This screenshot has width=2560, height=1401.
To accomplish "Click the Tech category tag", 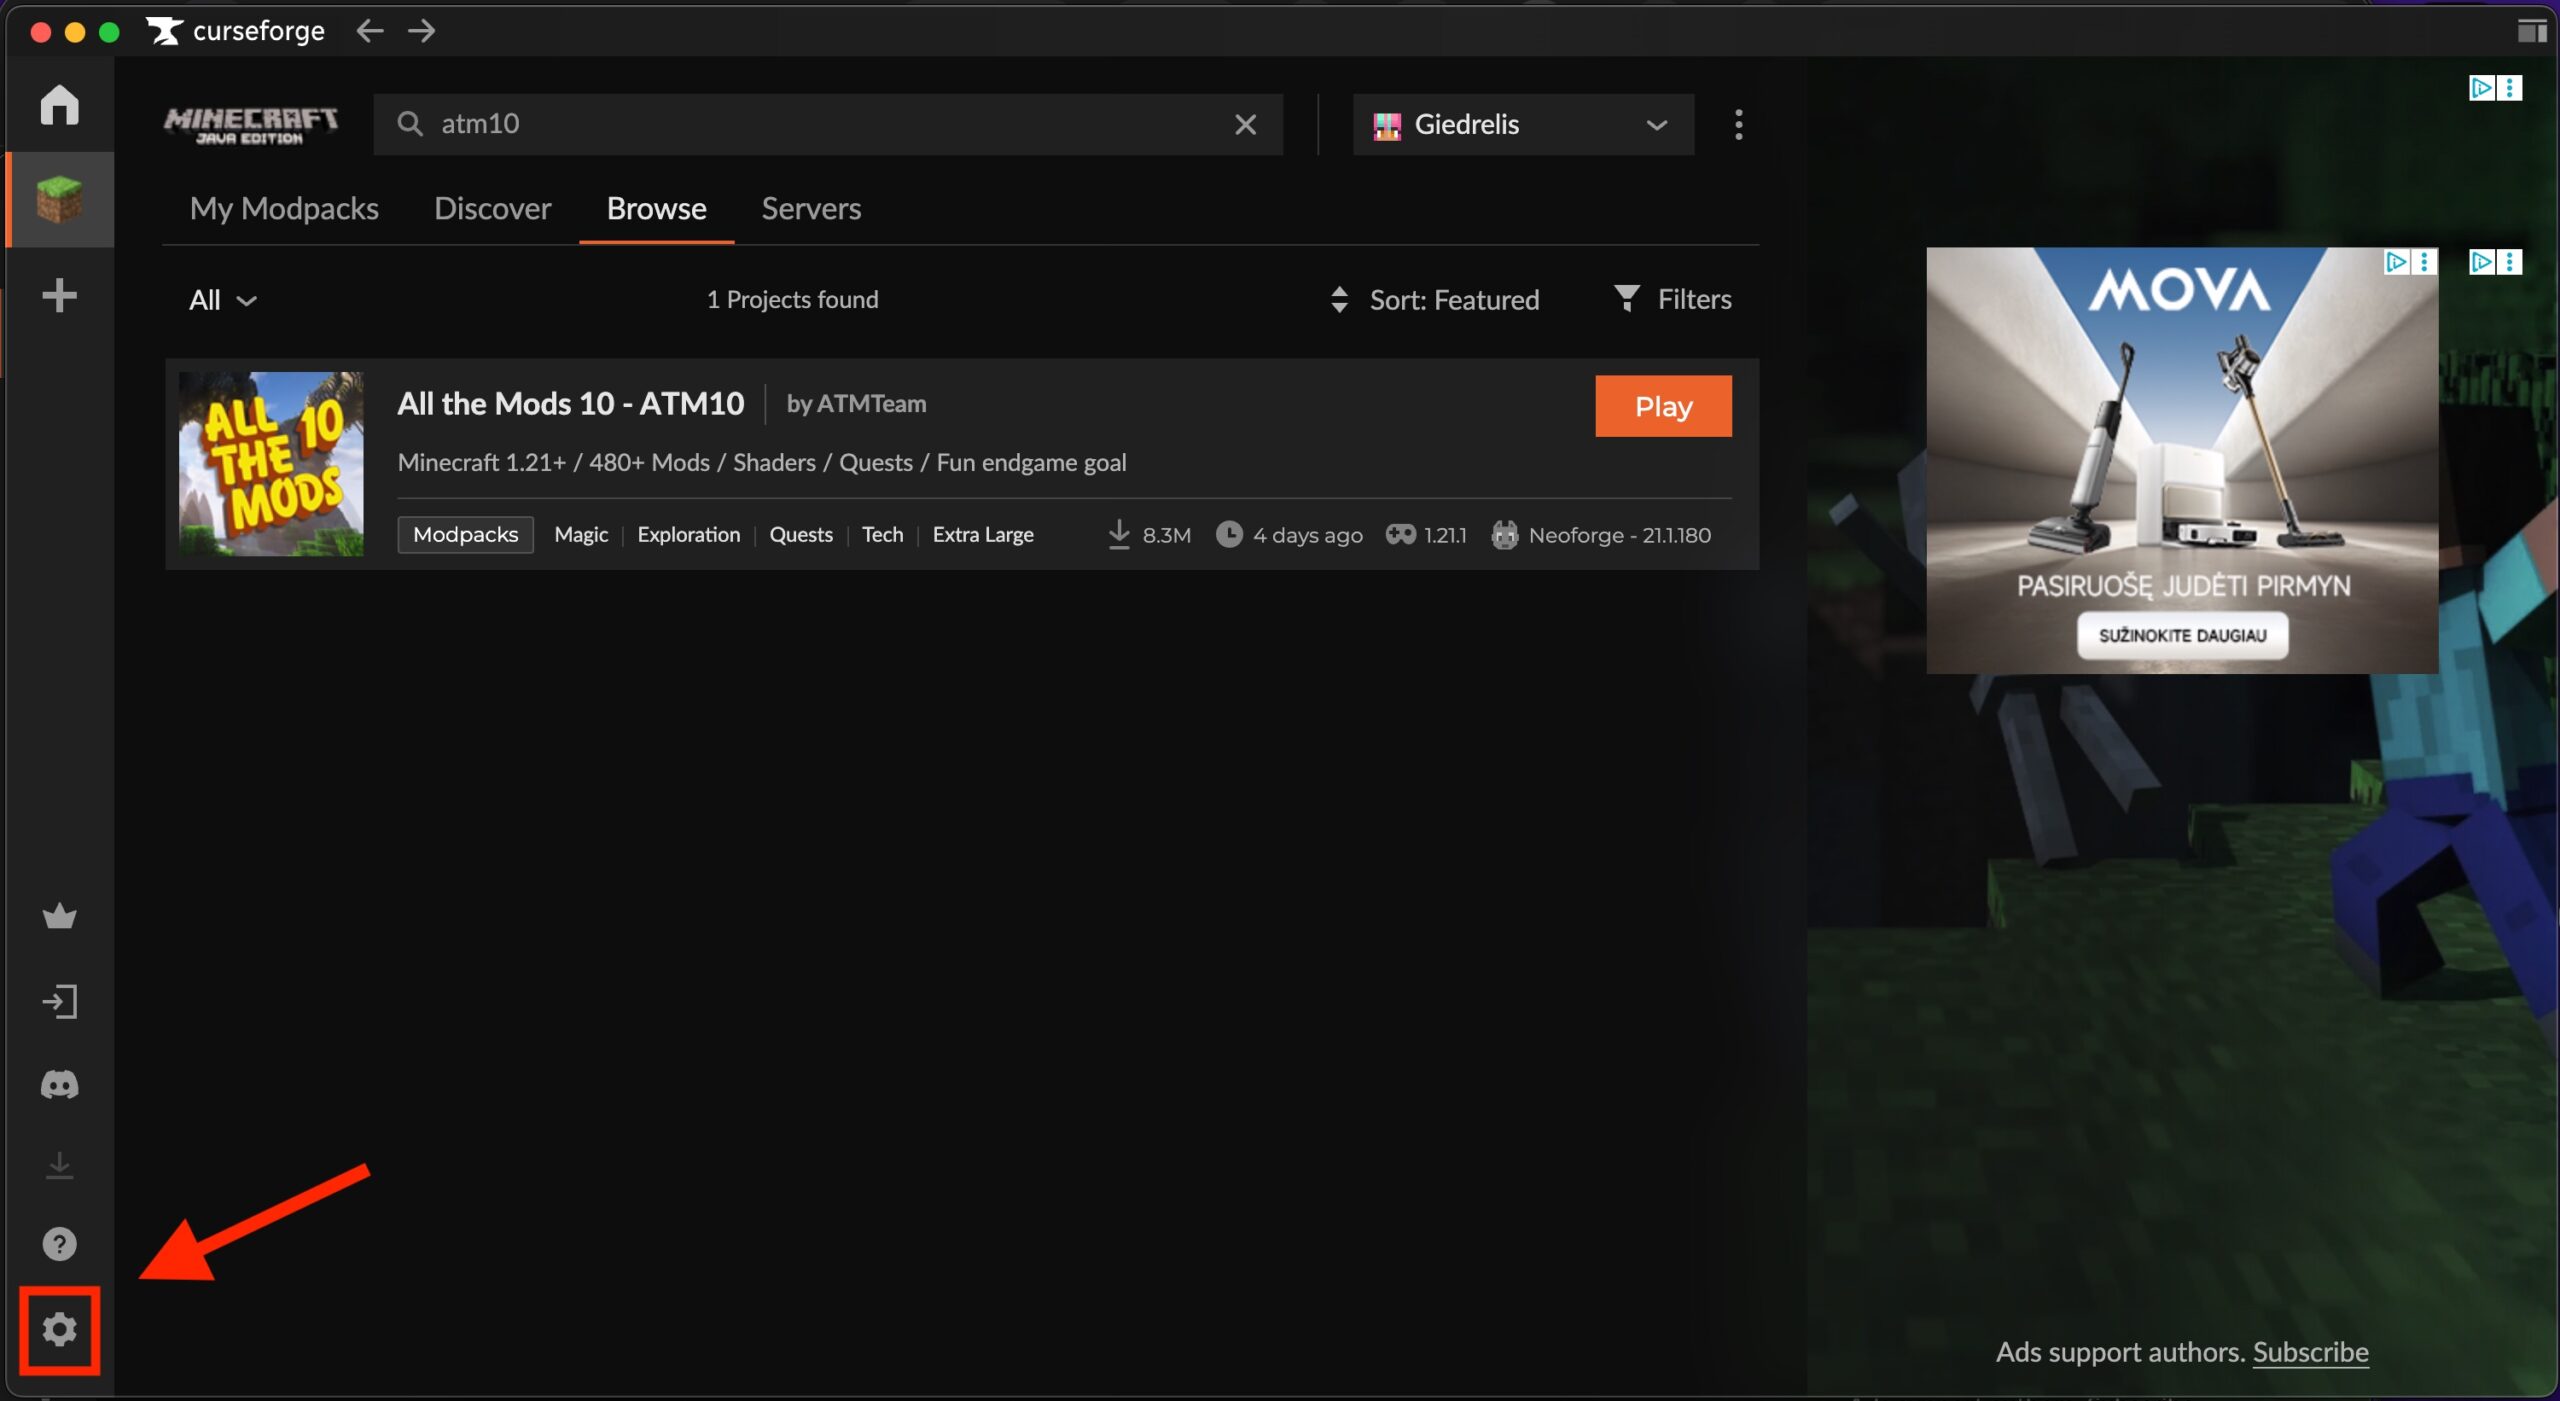I will (x=882, y=534).
